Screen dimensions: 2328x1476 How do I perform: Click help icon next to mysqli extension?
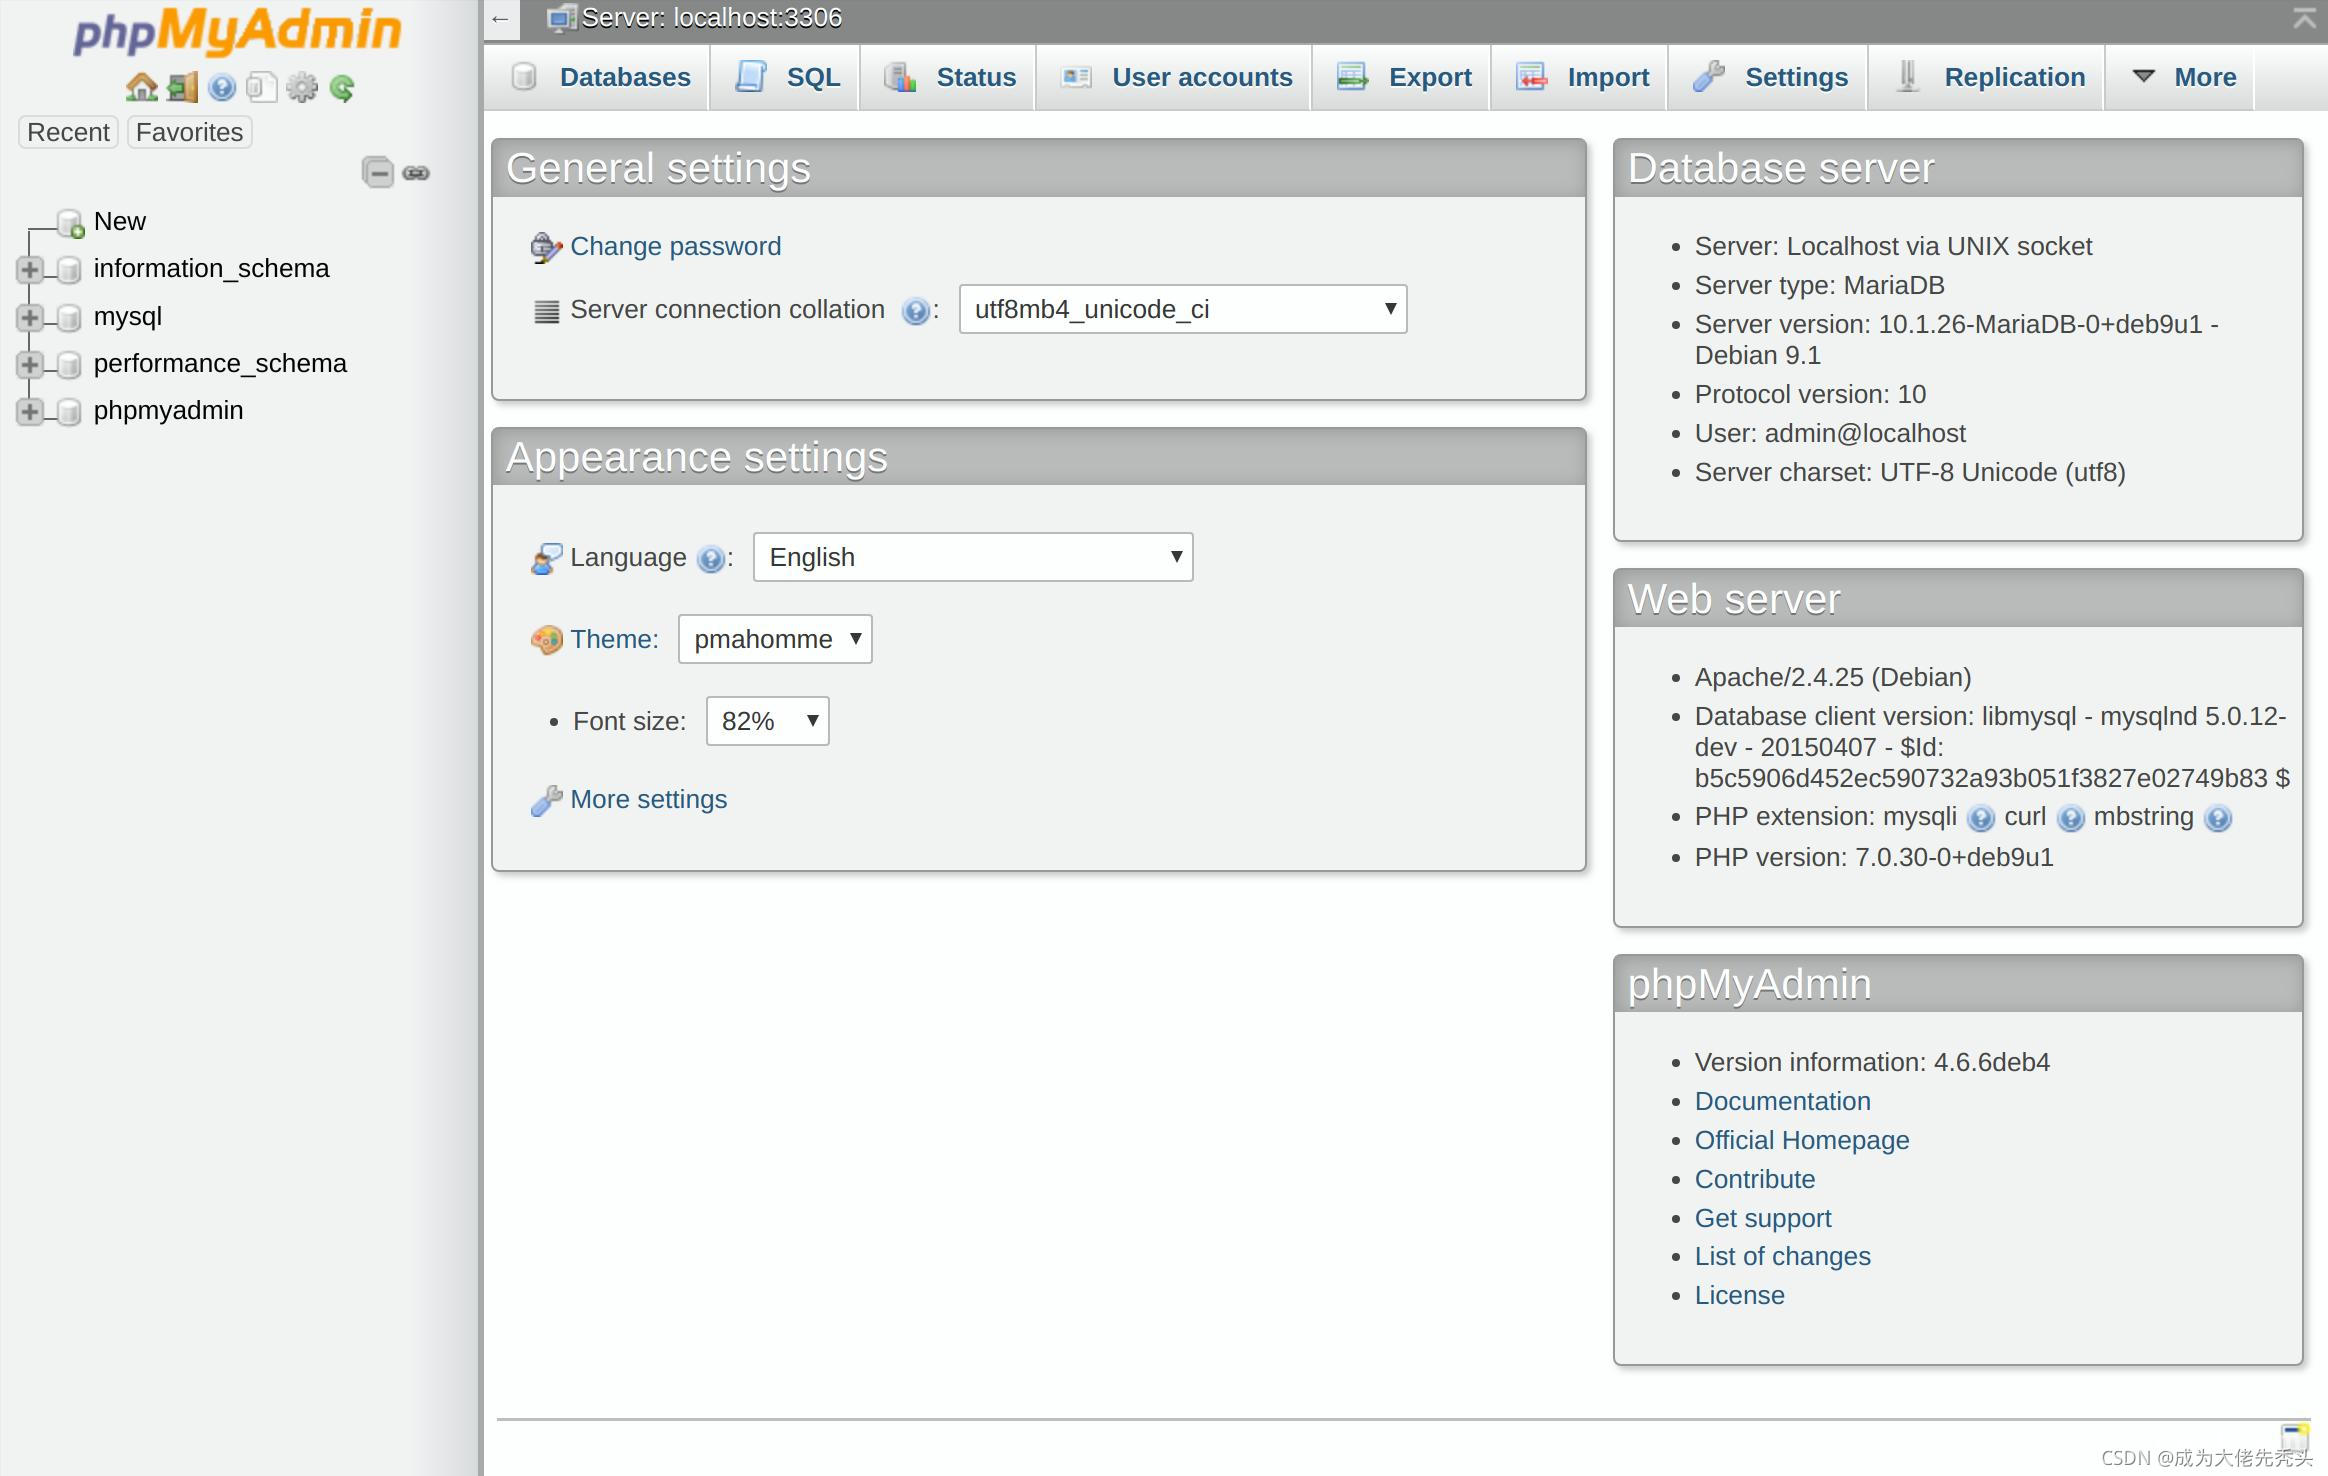[x=1980, y=819]
